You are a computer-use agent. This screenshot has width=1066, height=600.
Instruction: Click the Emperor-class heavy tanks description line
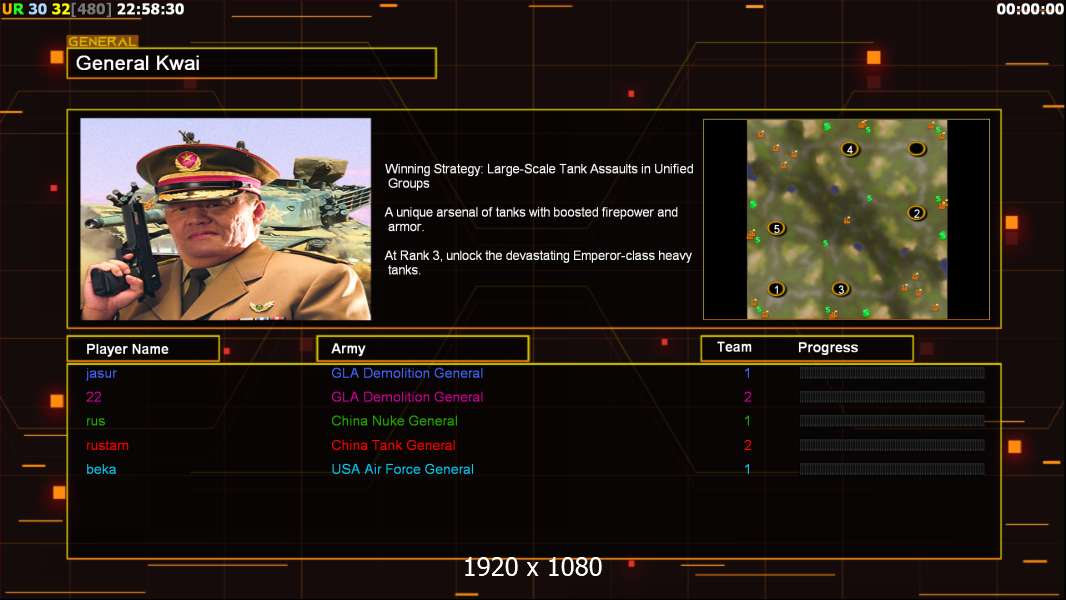tap(538, 262)
